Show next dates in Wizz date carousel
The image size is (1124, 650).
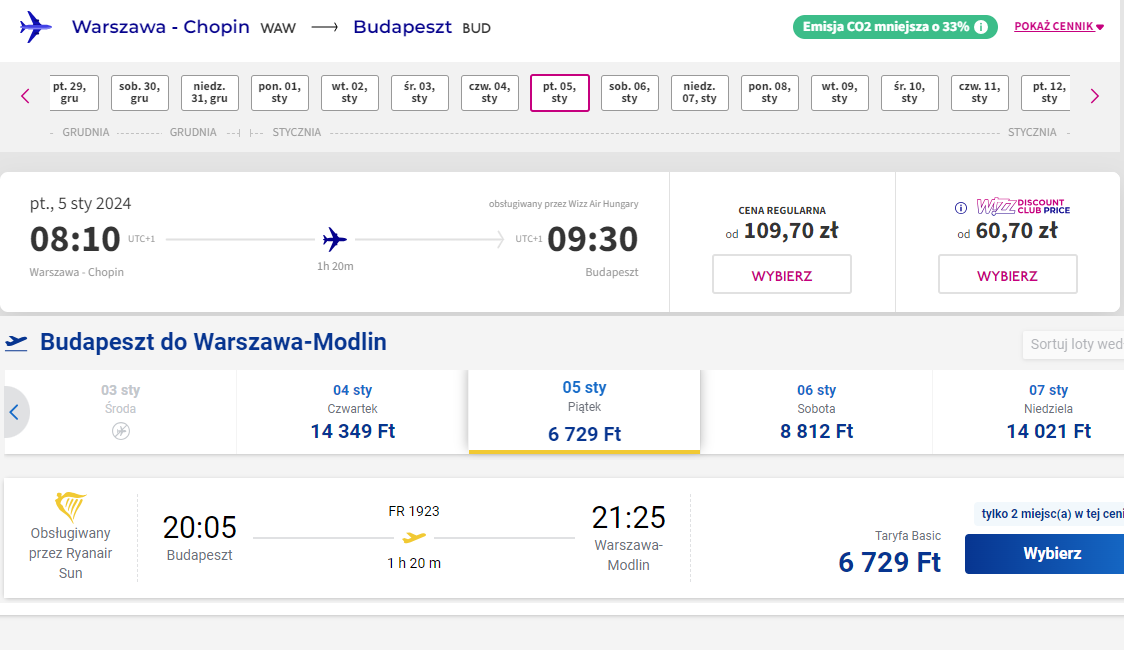pyautogui.click(x=1095, y=96)
